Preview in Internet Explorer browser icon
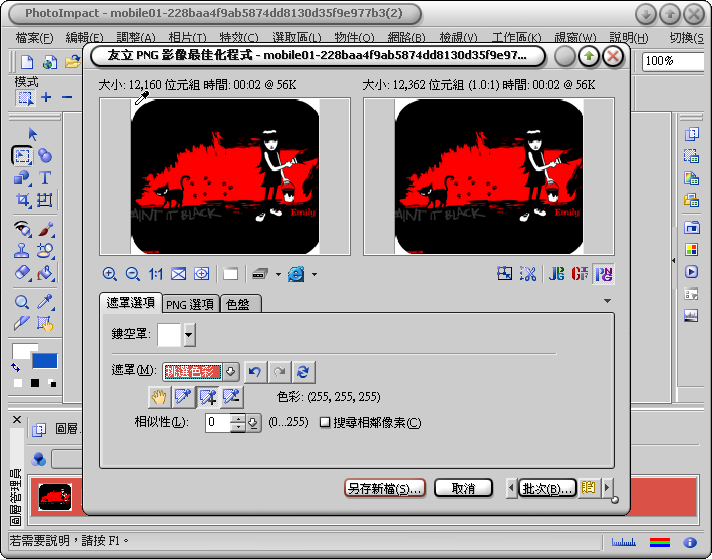The width and height of the screenshot is (712, 559). pos(296,274)
